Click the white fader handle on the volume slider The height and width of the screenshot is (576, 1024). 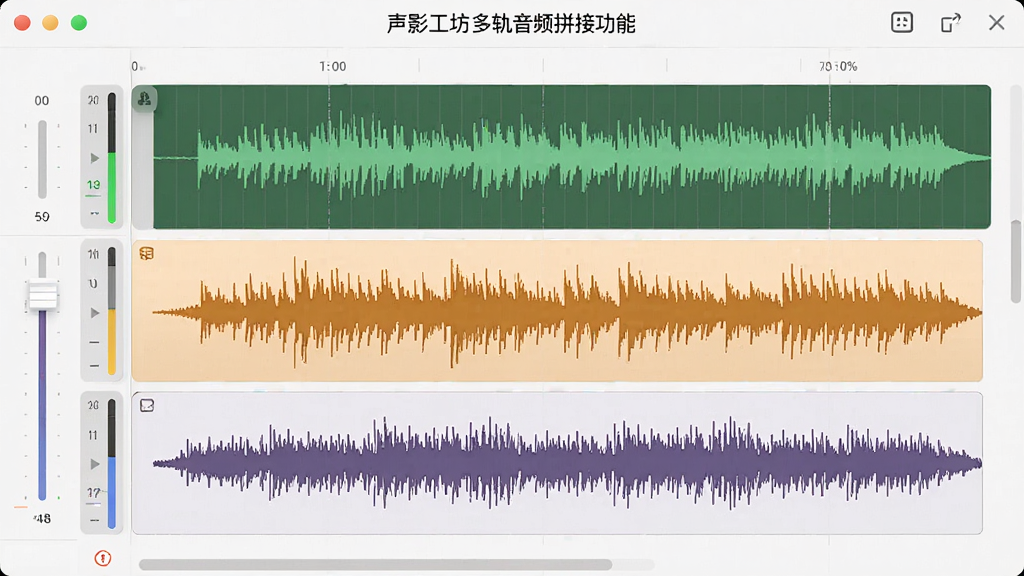(42, 295)
